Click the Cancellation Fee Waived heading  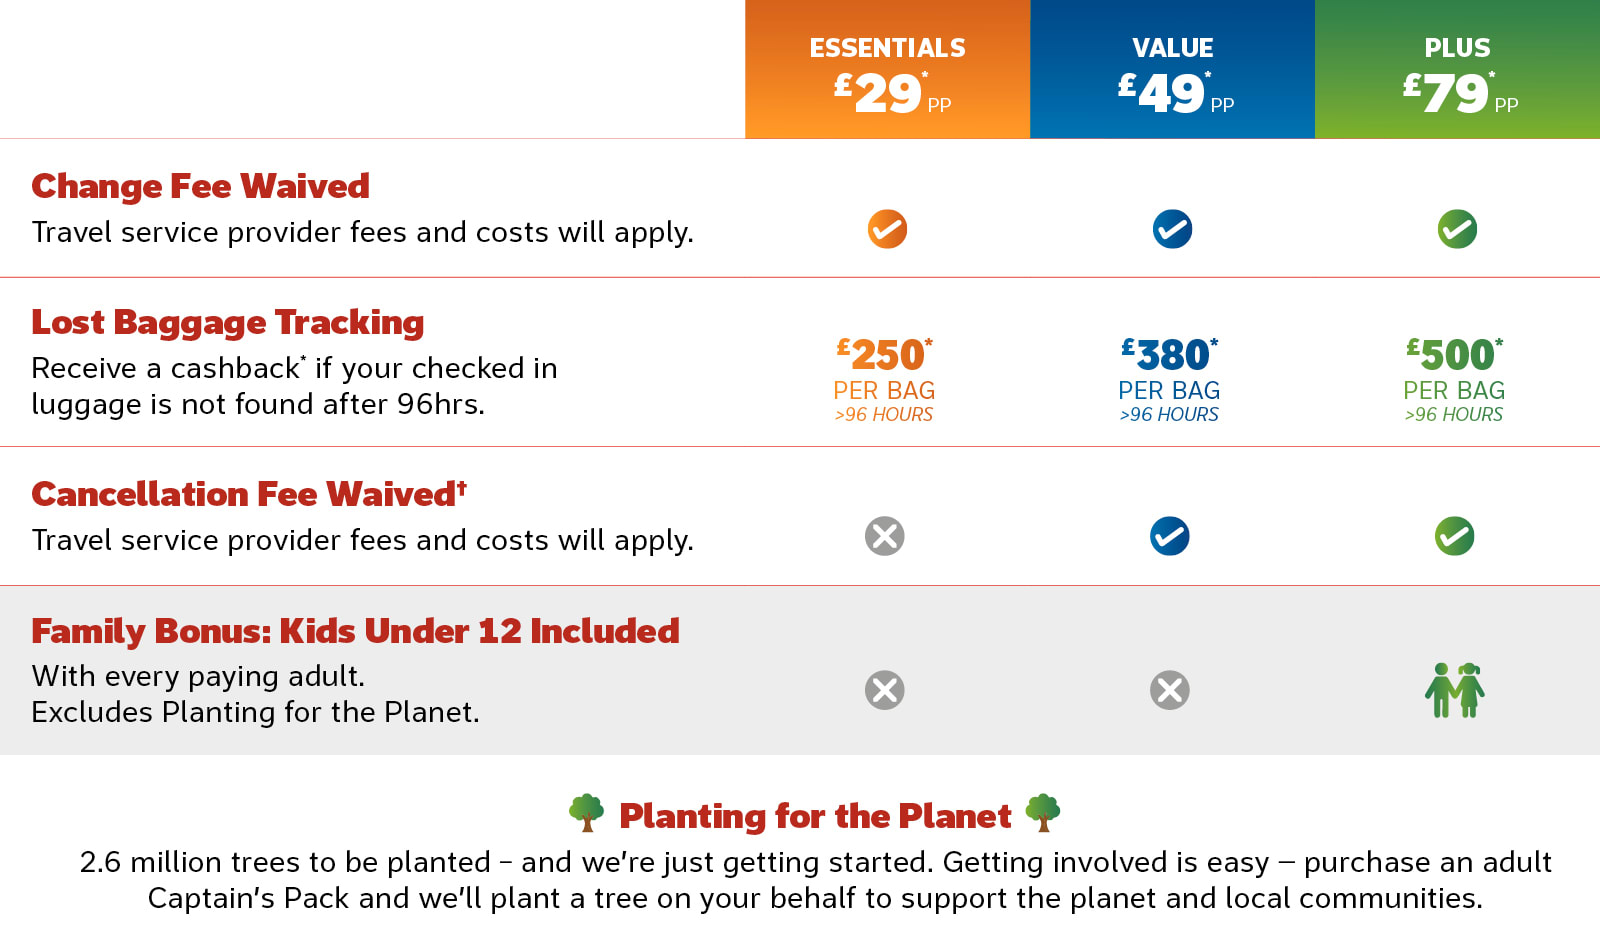tap(248, 494)
